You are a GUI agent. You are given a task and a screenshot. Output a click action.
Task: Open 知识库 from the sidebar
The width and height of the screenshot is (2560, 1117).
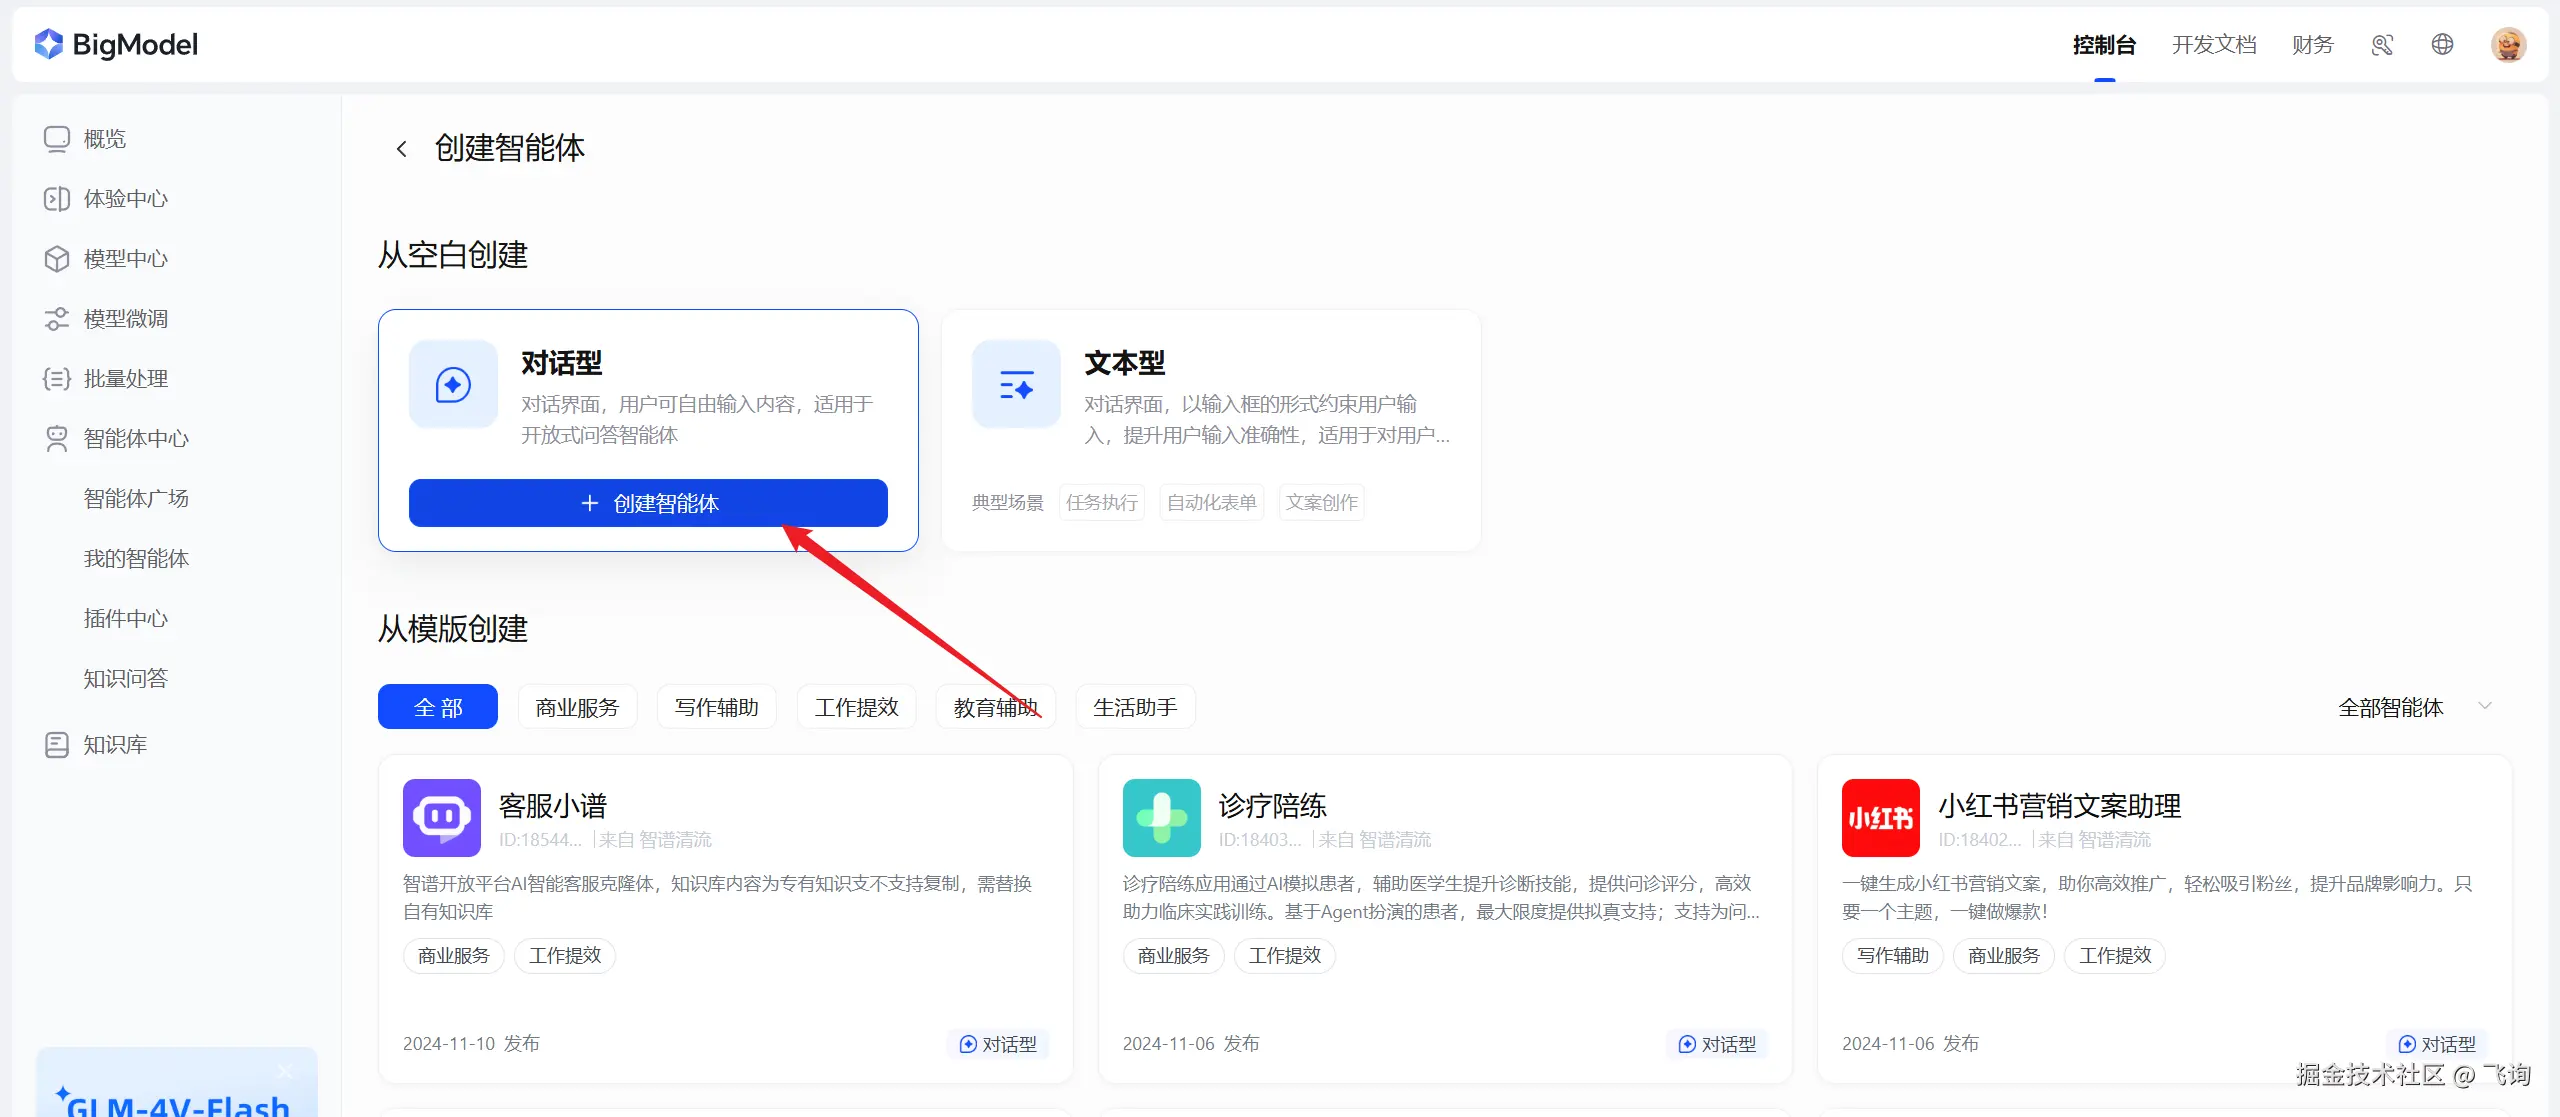tap(114, 745)
